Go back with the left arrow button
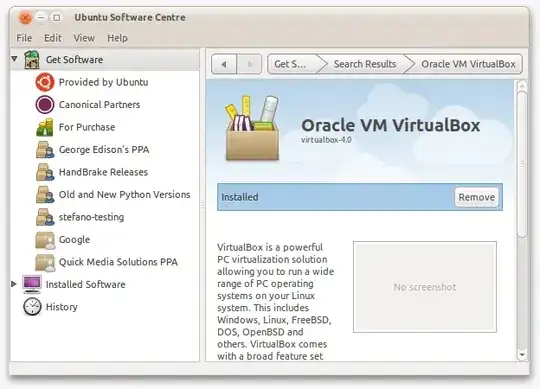Screen dimensions: 540x389 coord(224,64)
